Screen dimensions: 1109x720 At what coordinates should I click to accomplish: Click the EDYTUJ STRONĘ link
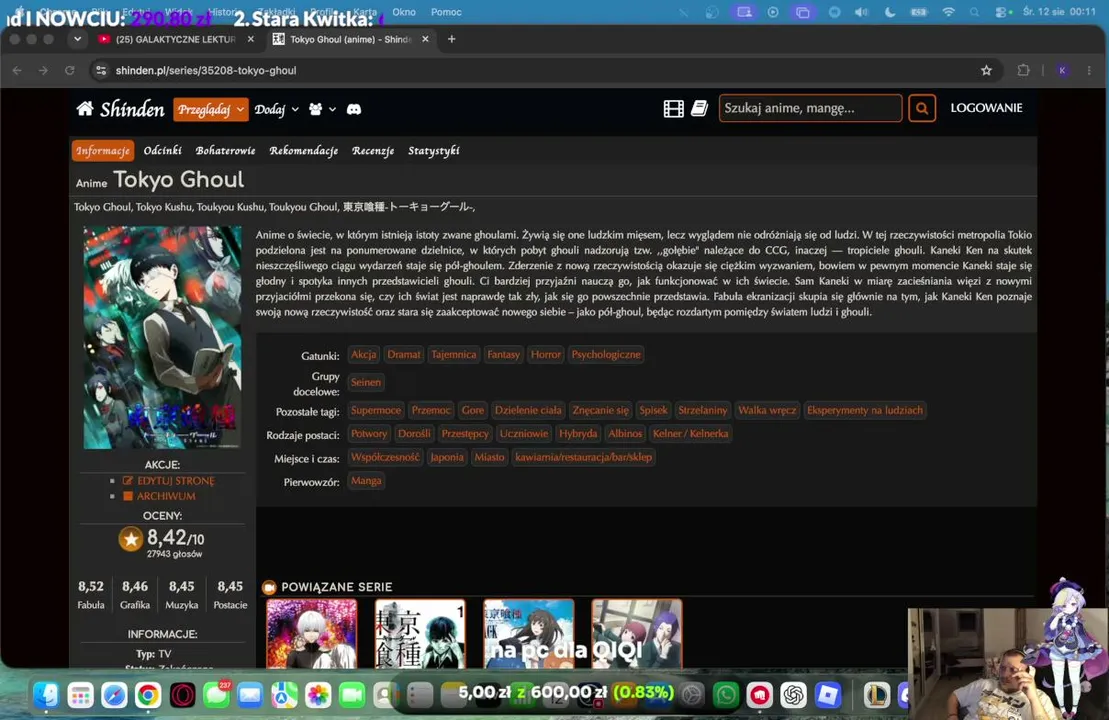click(175, 480)
